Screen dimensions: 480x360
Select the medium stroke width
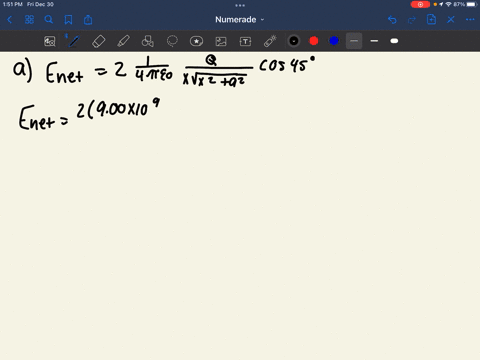click(x=374, y=41)
